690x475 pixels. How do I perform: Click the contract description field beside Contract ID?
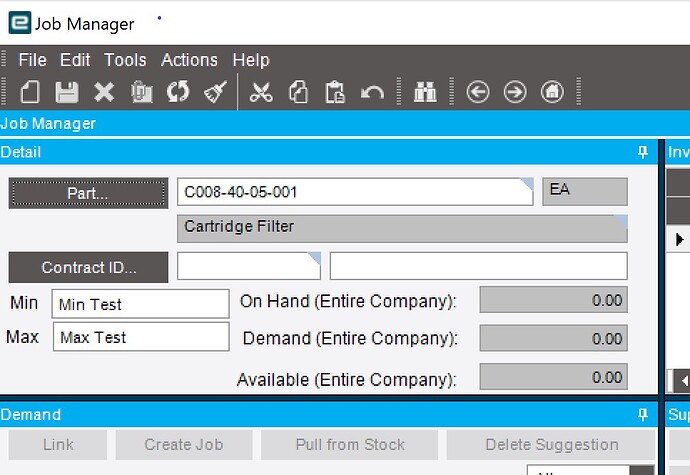click(x=478, y=266)
